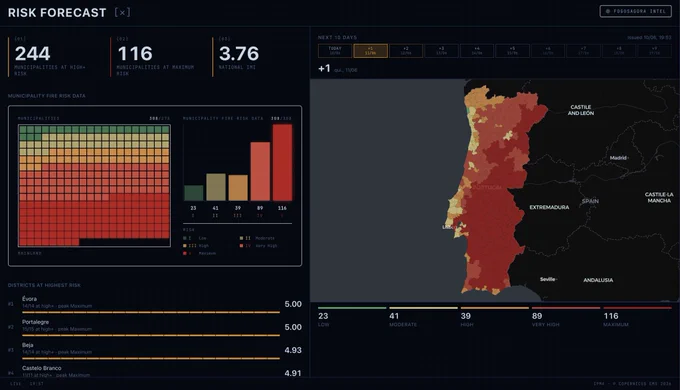Click the EXTREMADURA region label on map
The image size is (680, 390).
click(549, 207)
